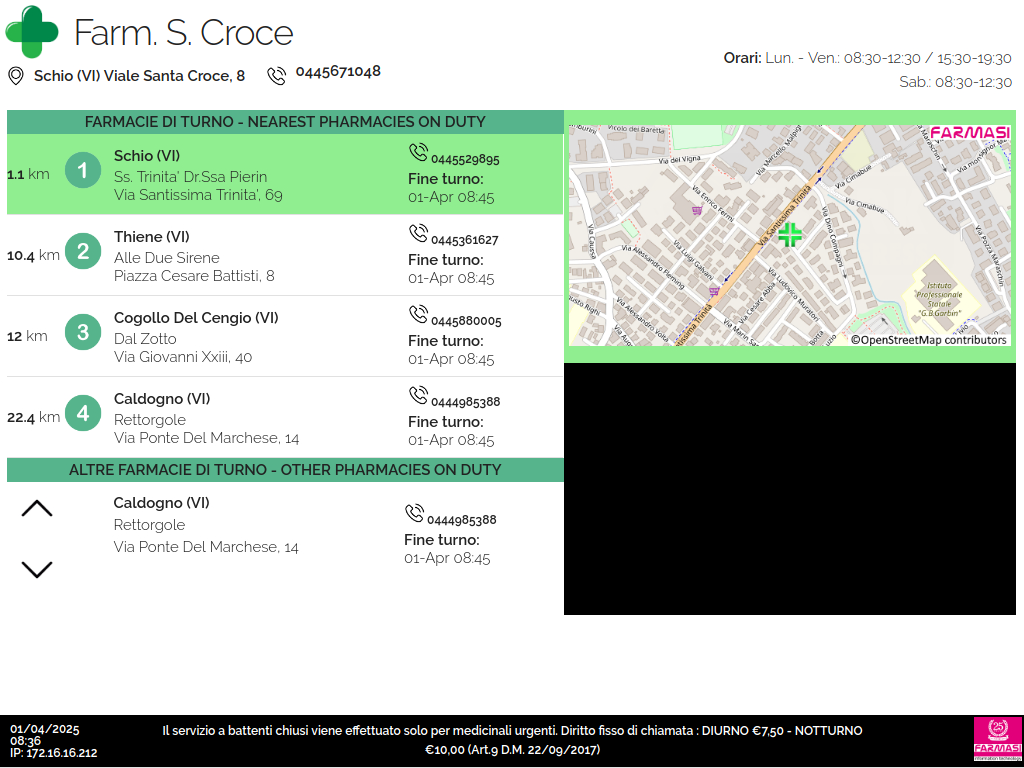Click the green cross pharmacy logo
The height and width of the screenshot is (768, 1024).
(32, 32)
